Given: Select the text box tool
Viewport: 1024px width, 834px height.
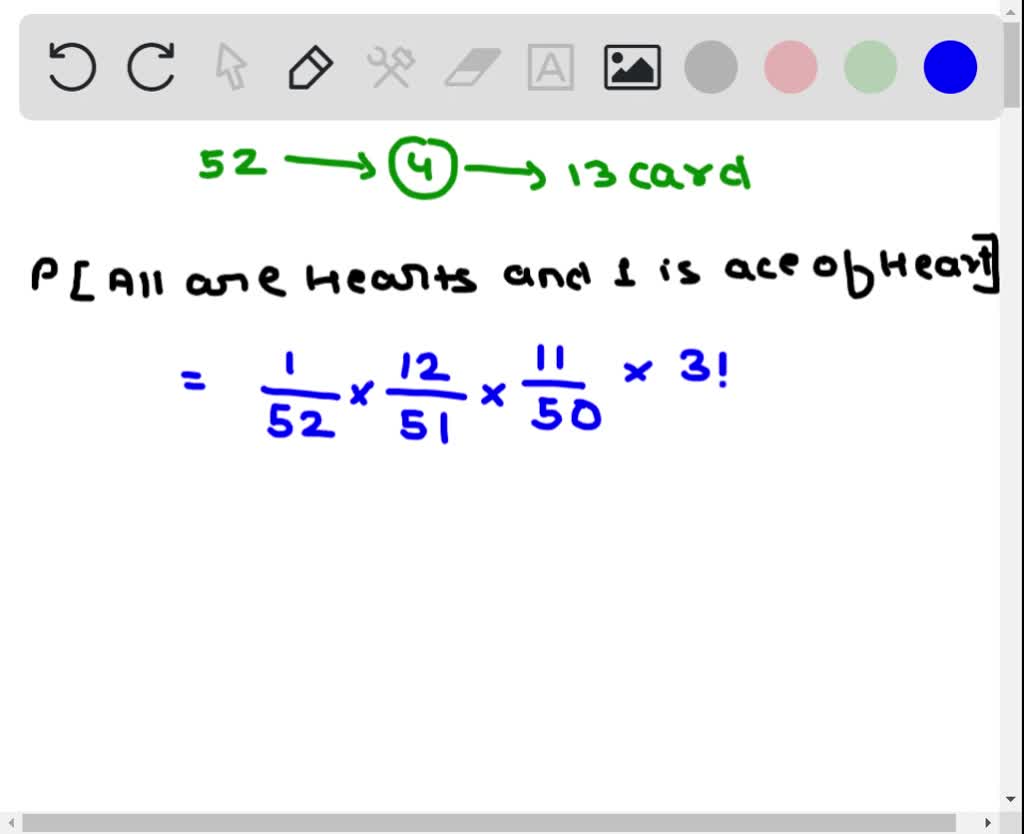Looking at the screenshot, I should [x=551, y=67].
